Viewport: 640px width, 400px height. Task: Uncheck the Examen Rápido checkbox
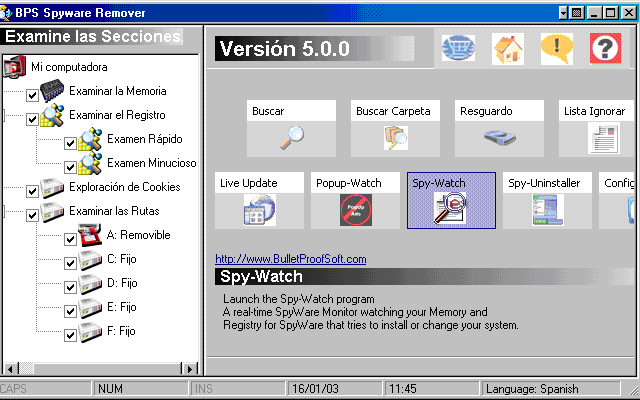(x=70, y=143)
